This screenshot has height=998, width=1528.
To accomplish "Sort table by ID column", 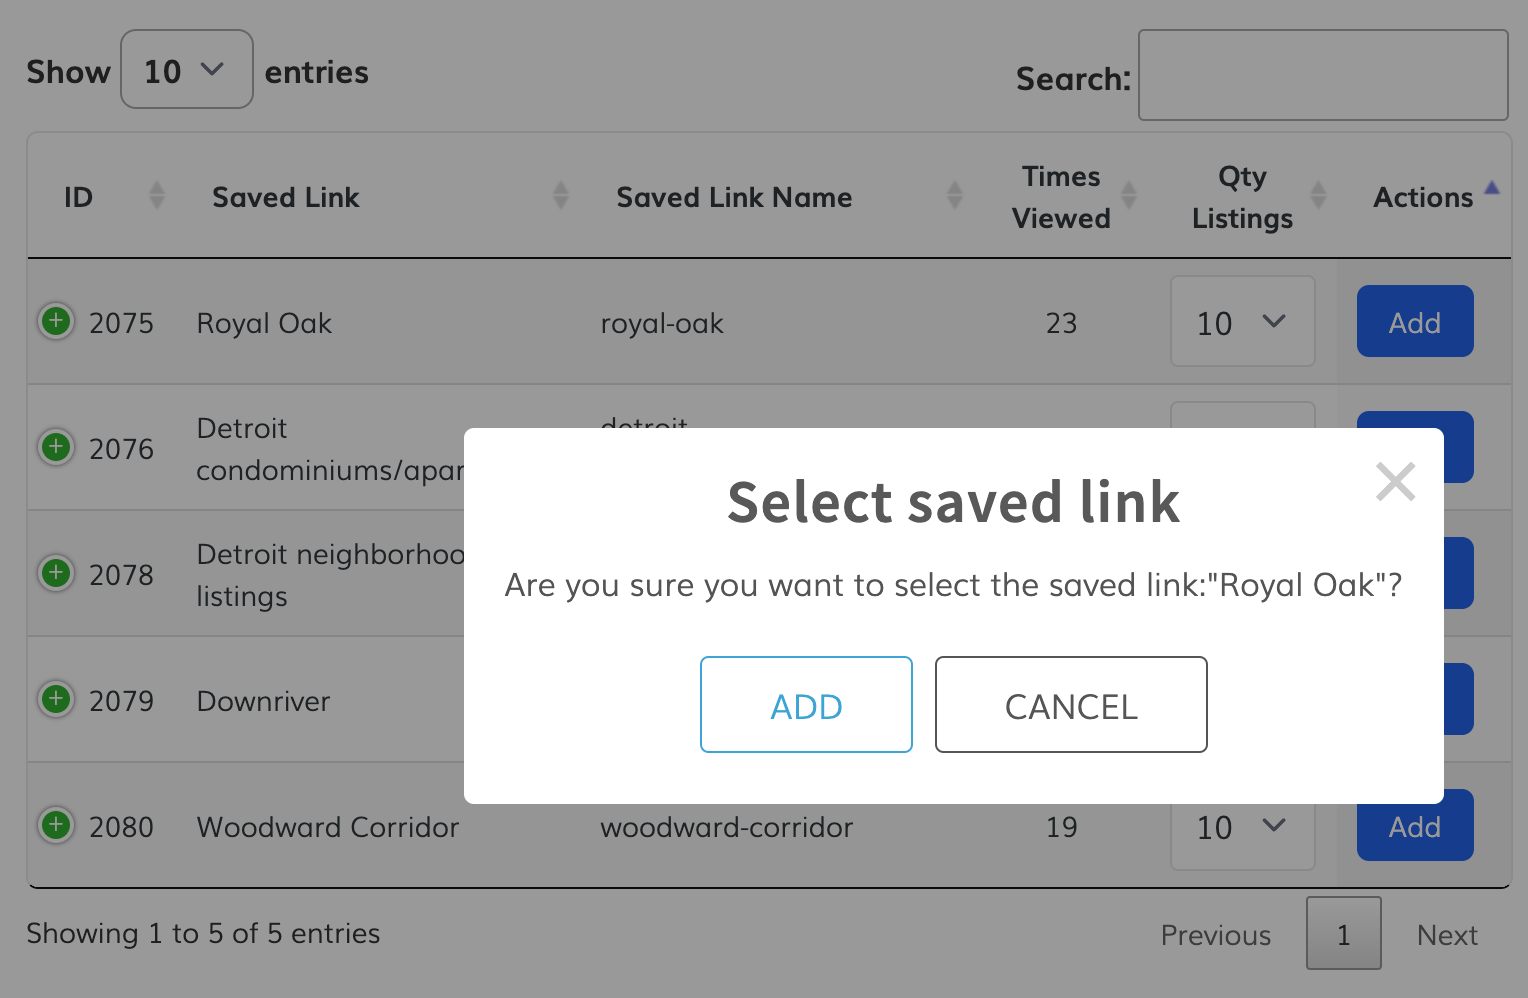I will click(79, 197).
